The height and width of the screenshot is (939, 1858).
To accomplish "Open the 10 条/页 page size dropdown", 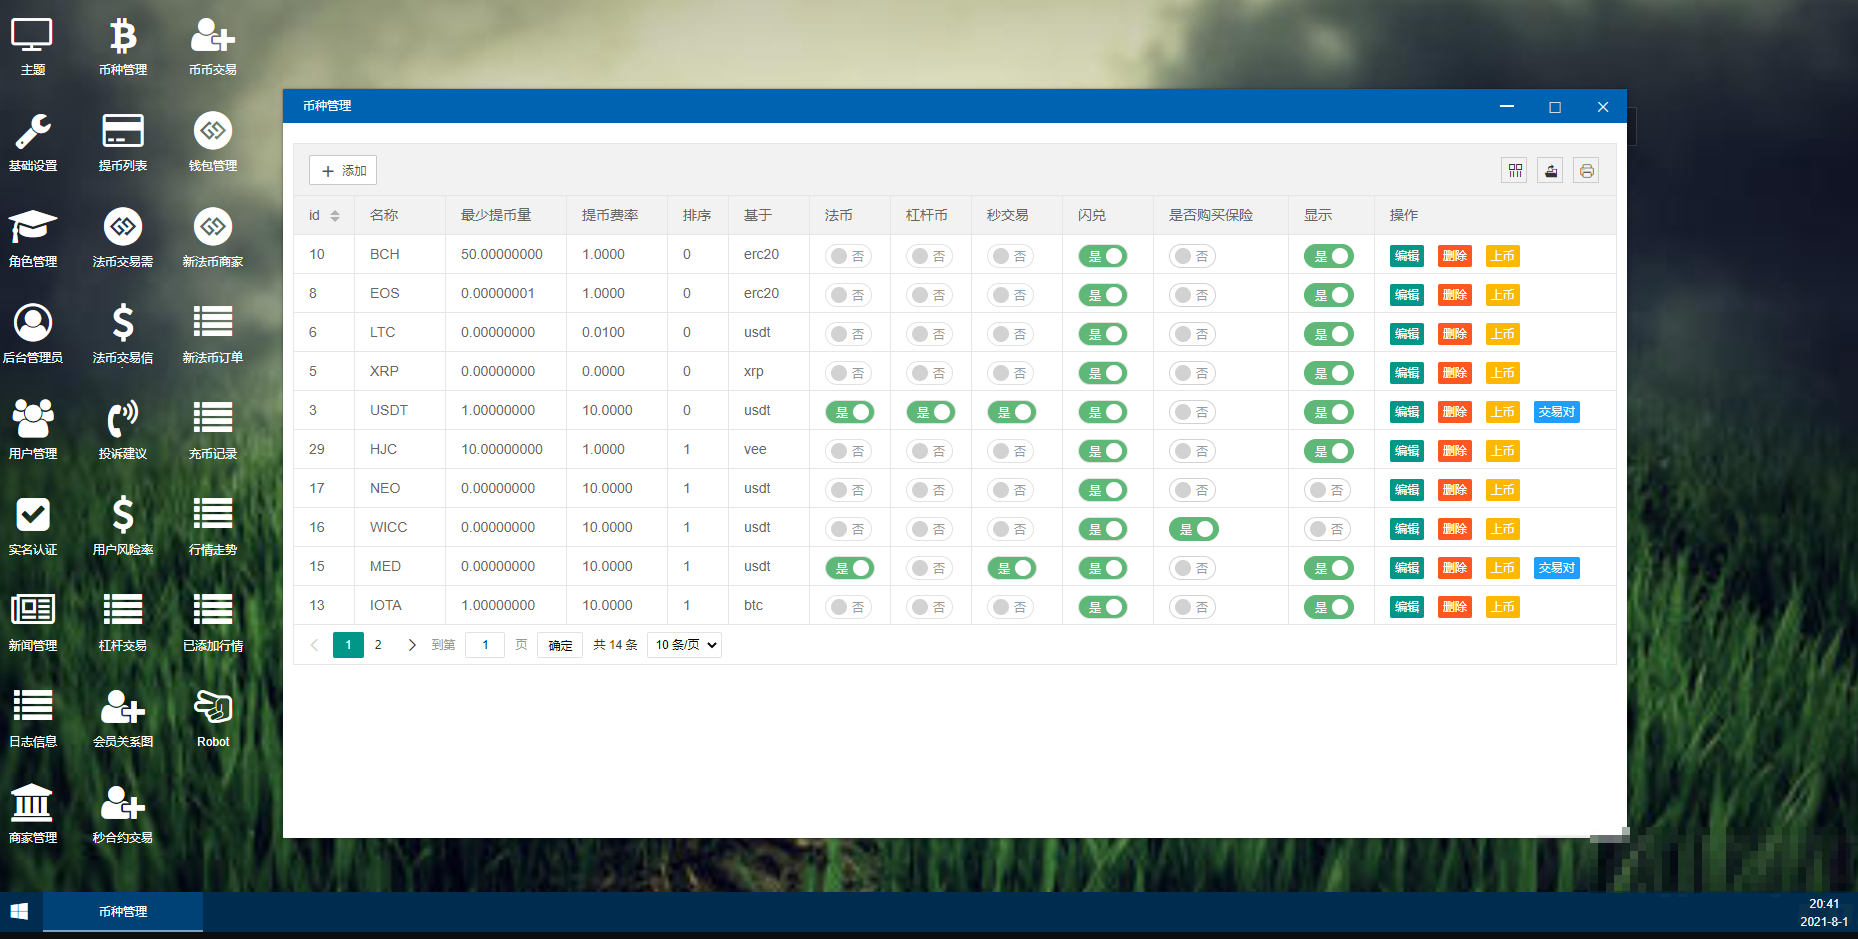I will (x=684, y=645).
